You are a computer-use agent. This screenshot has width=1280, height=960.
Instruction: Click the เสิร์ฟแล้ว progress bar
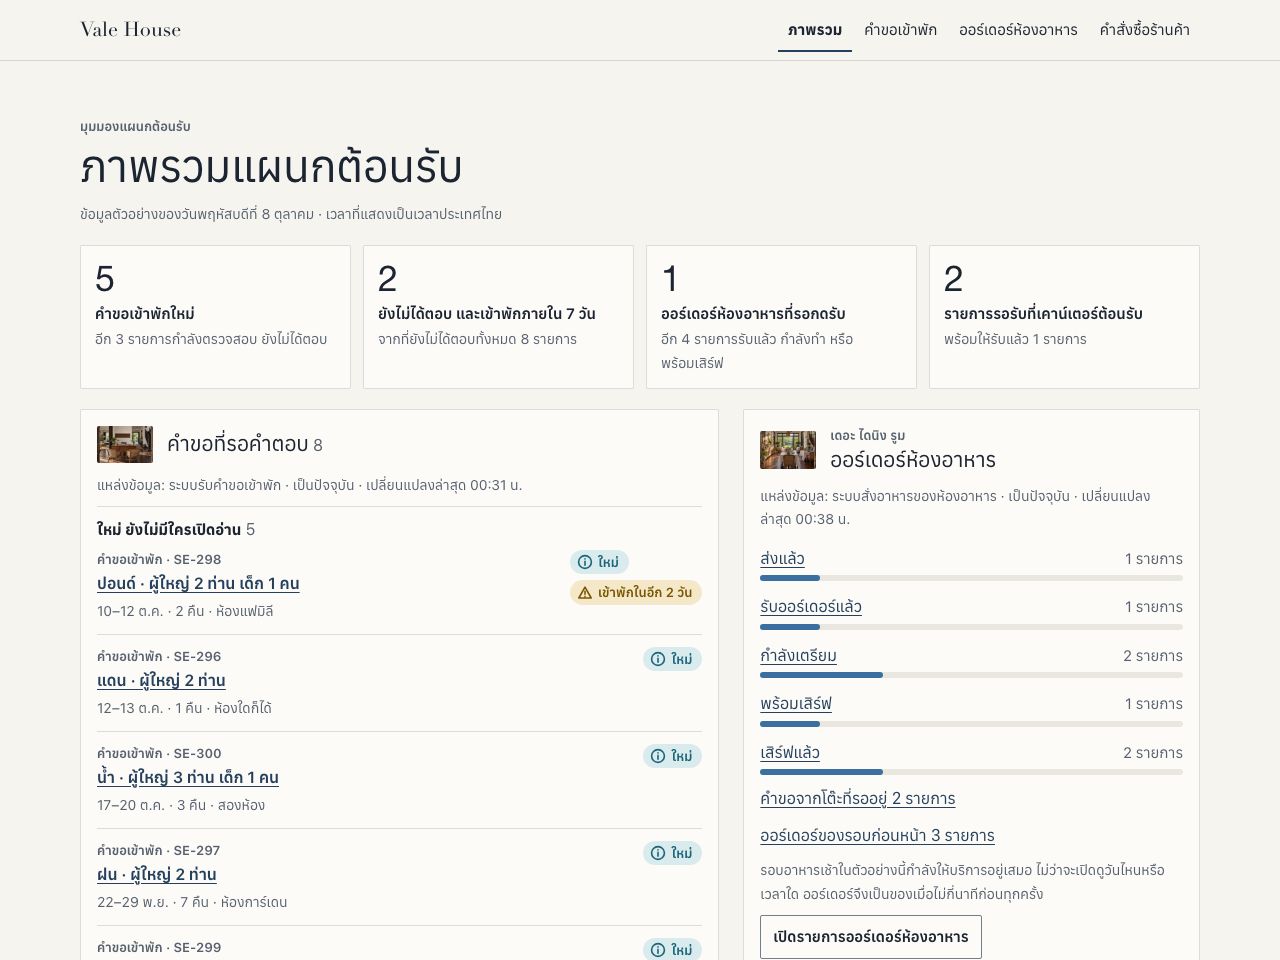(x=971, y=772)
